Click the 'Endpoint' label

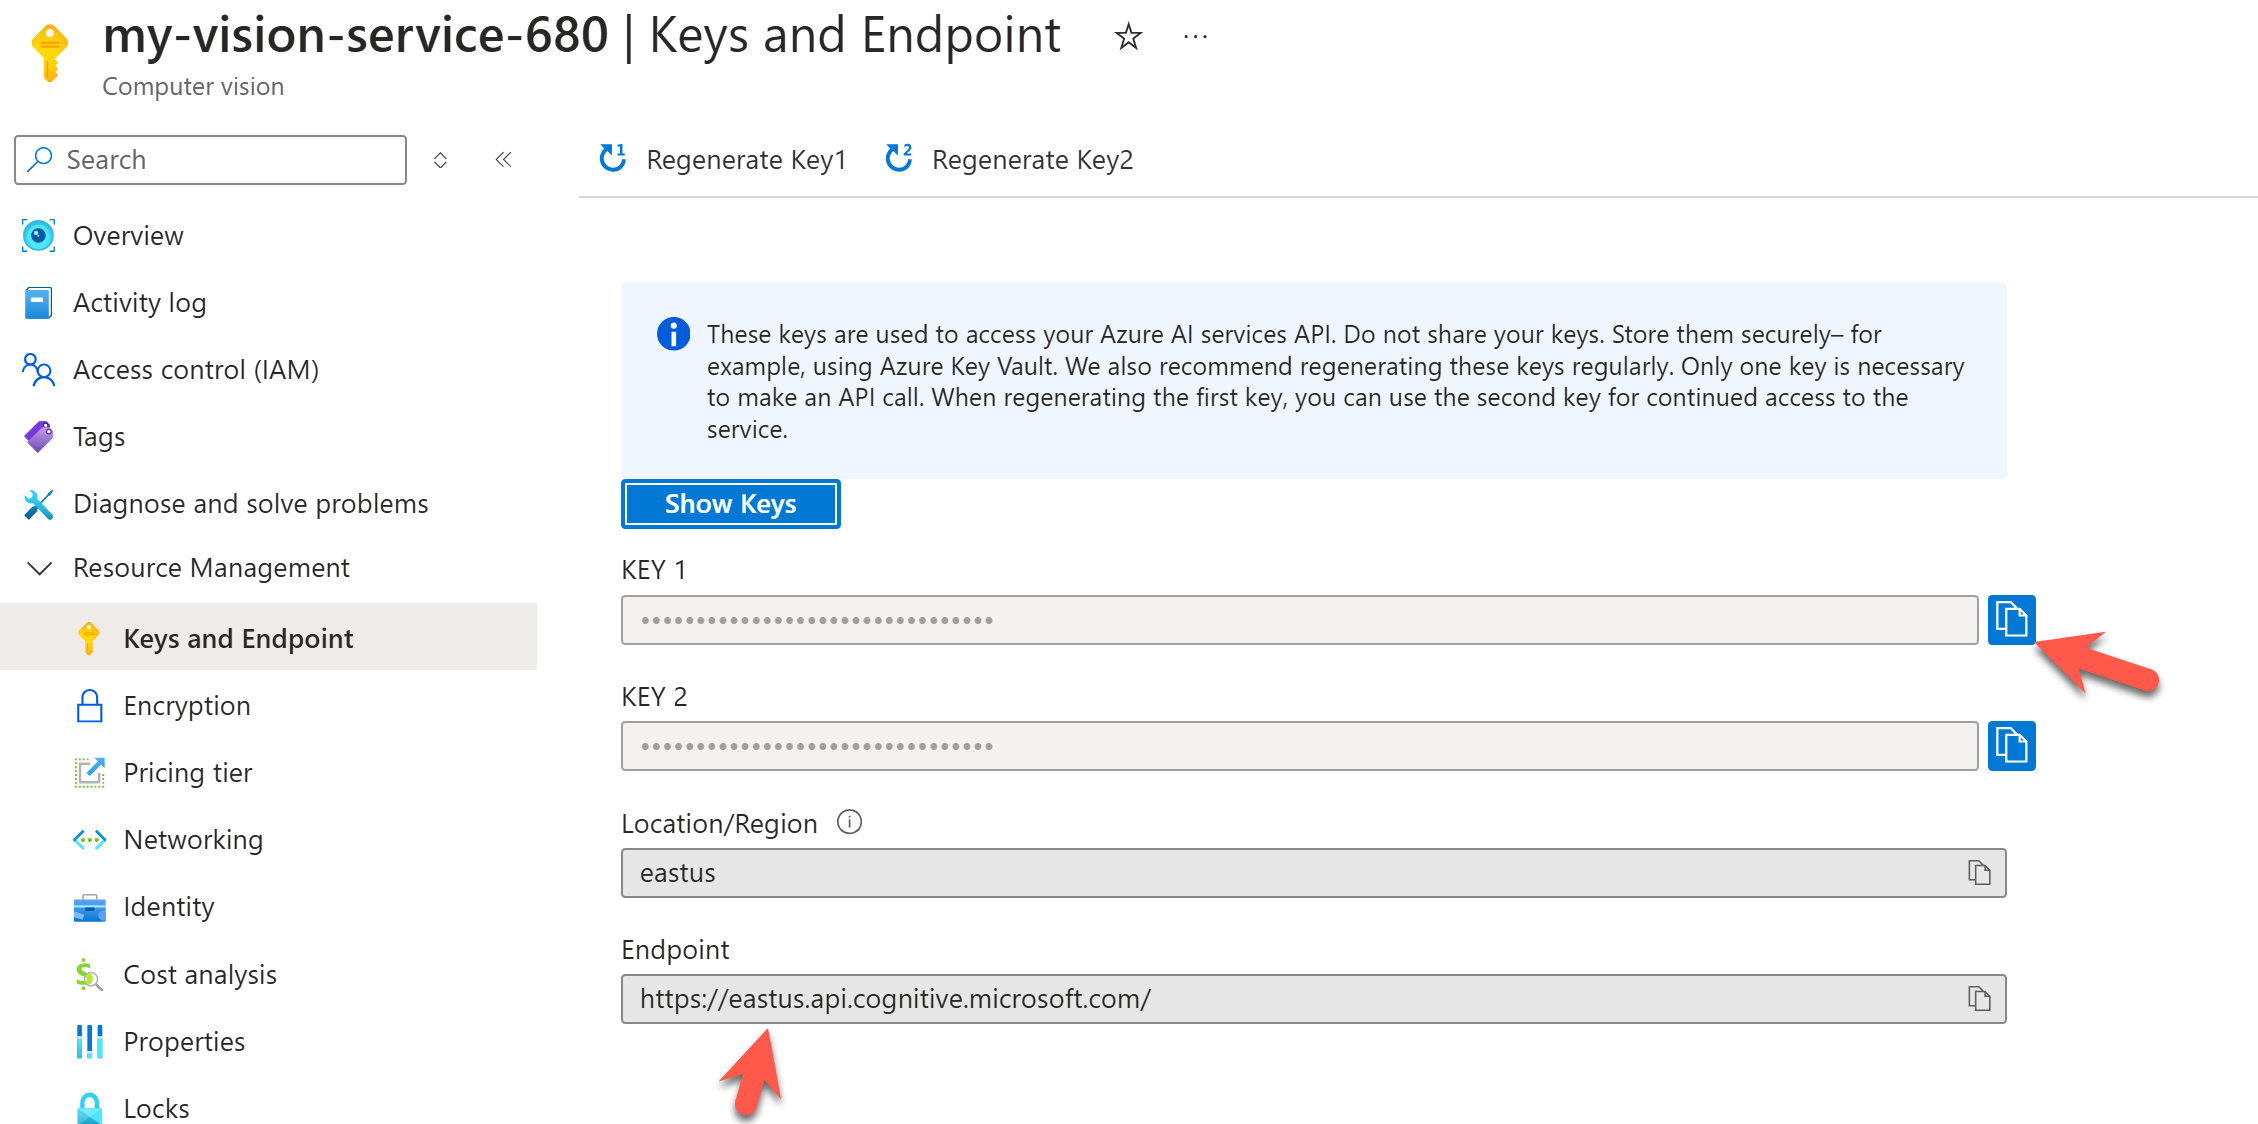pos(675,950)
